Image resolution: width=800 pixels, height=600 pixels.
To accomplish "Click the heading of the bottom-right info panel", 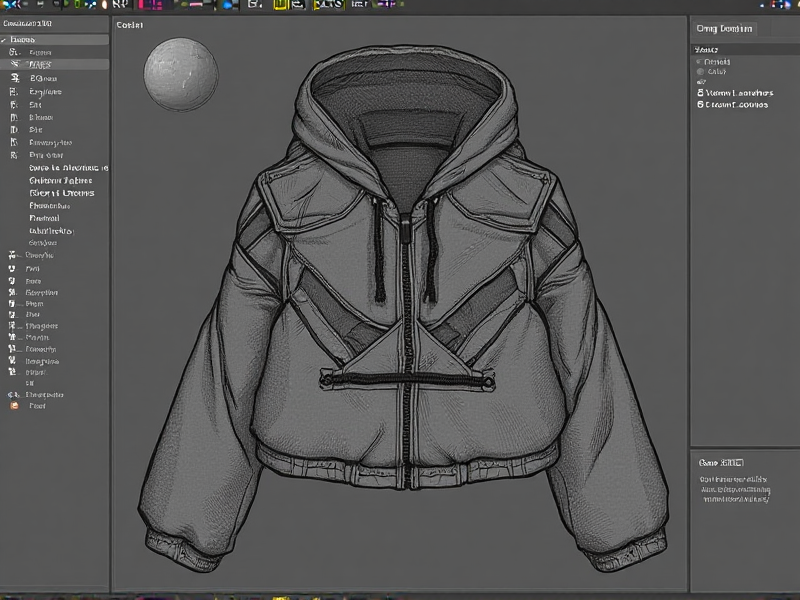I will pyautogui.click(x=723, y=462).
